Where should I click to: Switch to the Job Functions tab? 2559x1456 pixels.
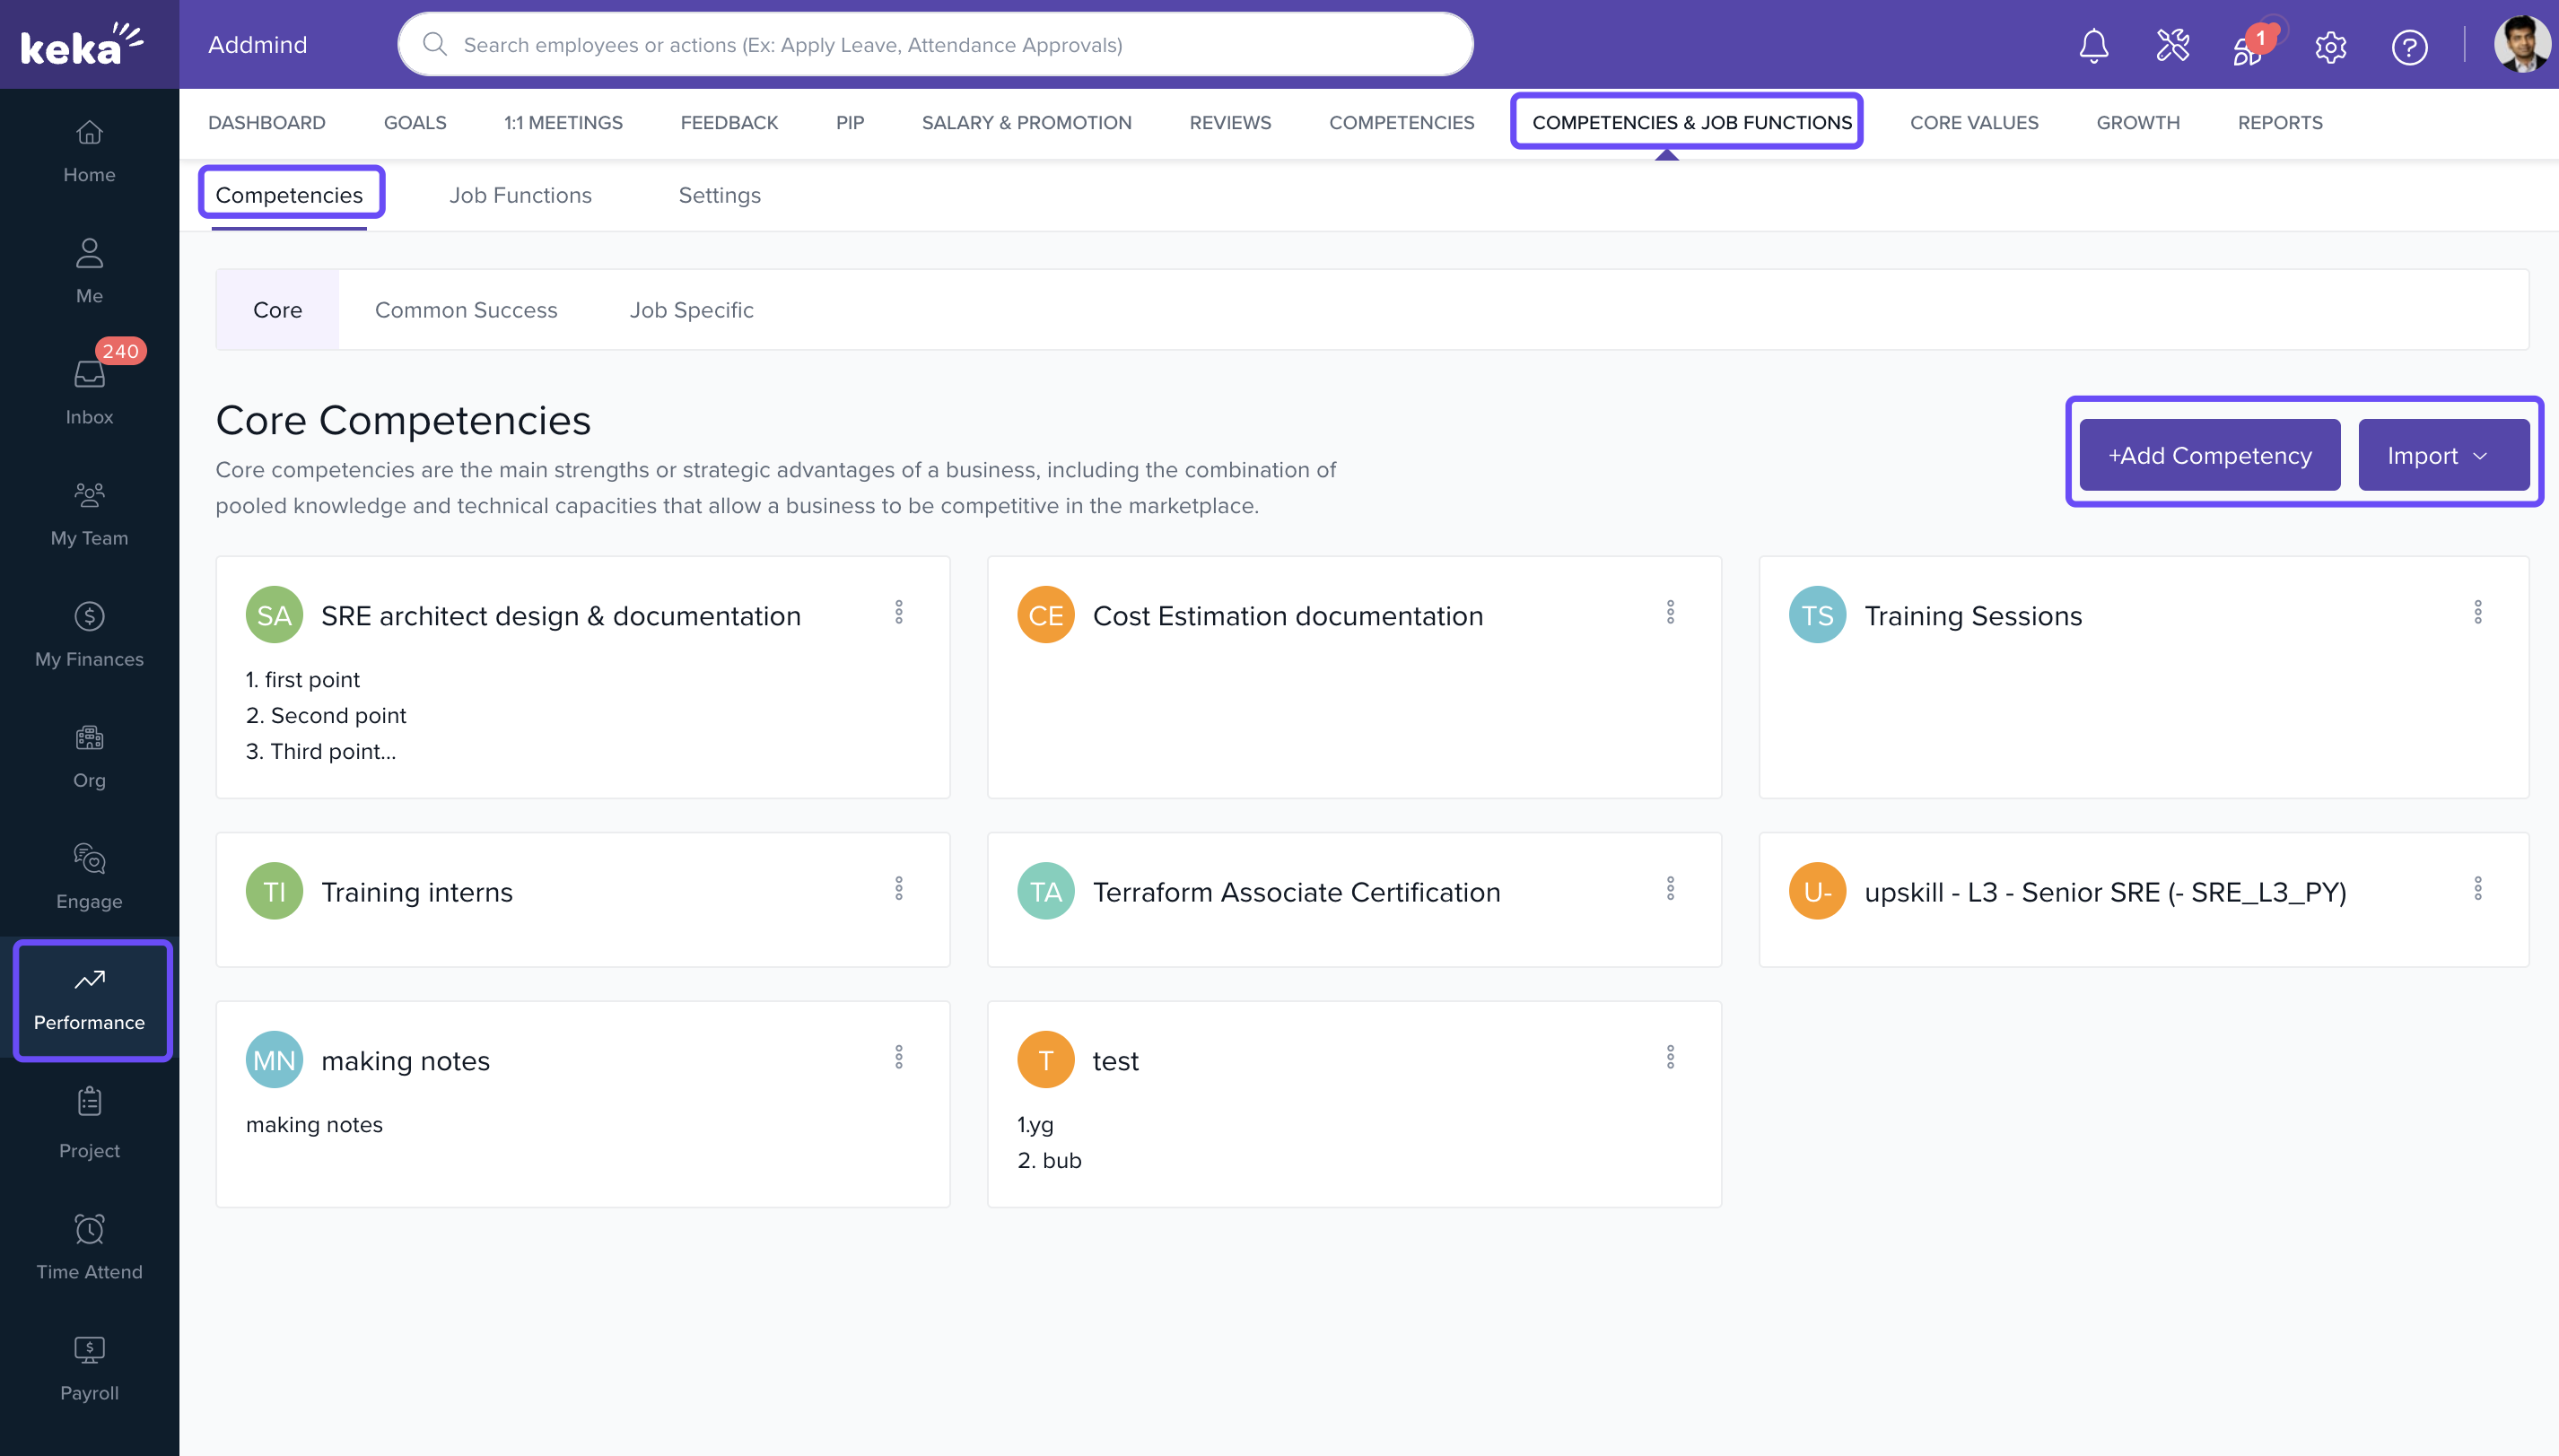[x=520, y=195]
